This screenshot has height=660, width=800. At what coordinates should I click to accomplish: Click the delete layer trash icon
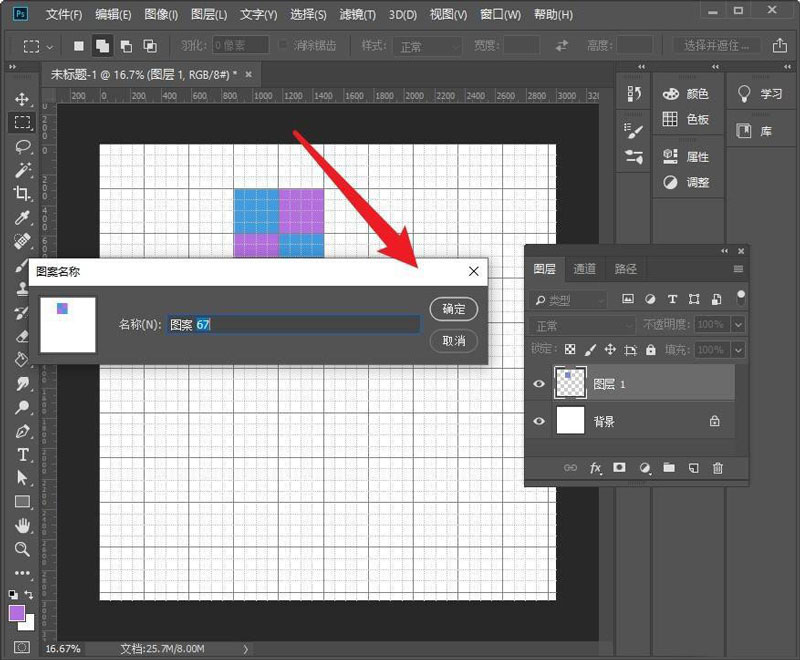[x=717, y=467]
